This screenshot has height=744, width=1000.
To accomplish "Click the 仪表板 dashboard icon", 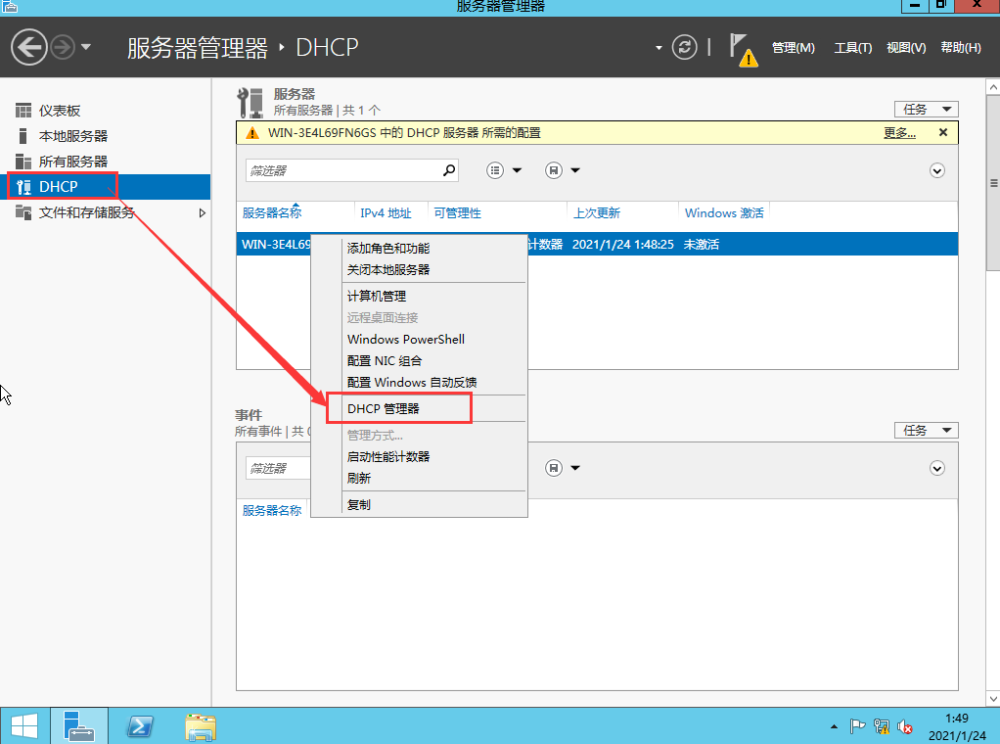I will tap(24, 111).
